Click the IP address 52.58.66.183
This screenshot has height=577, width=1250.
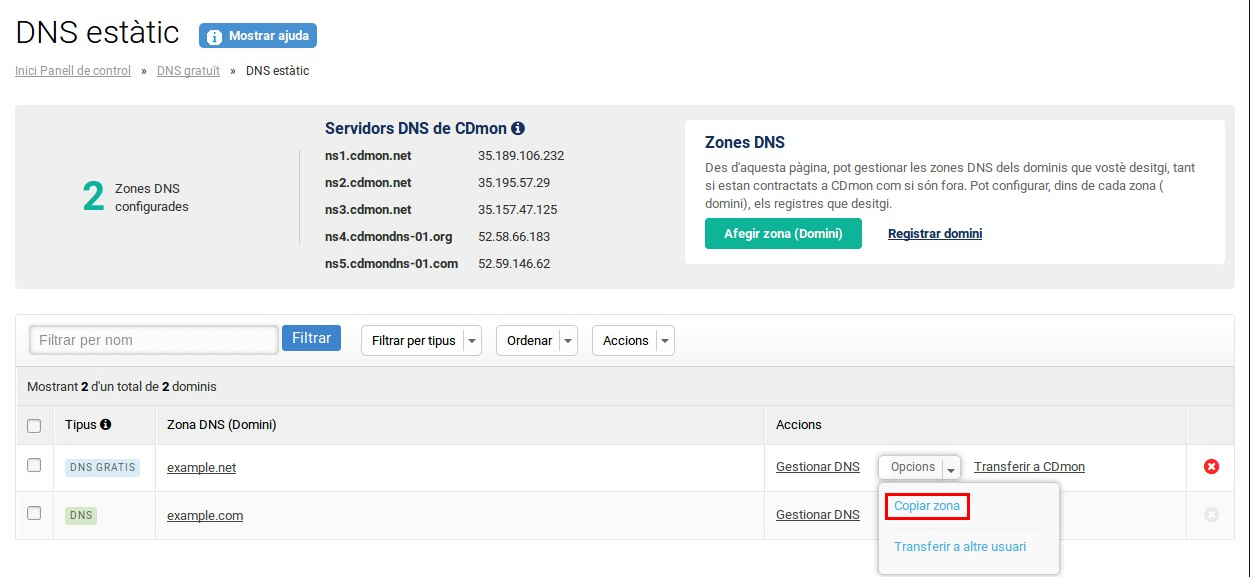pyautogui.click(x=514, y=237)
